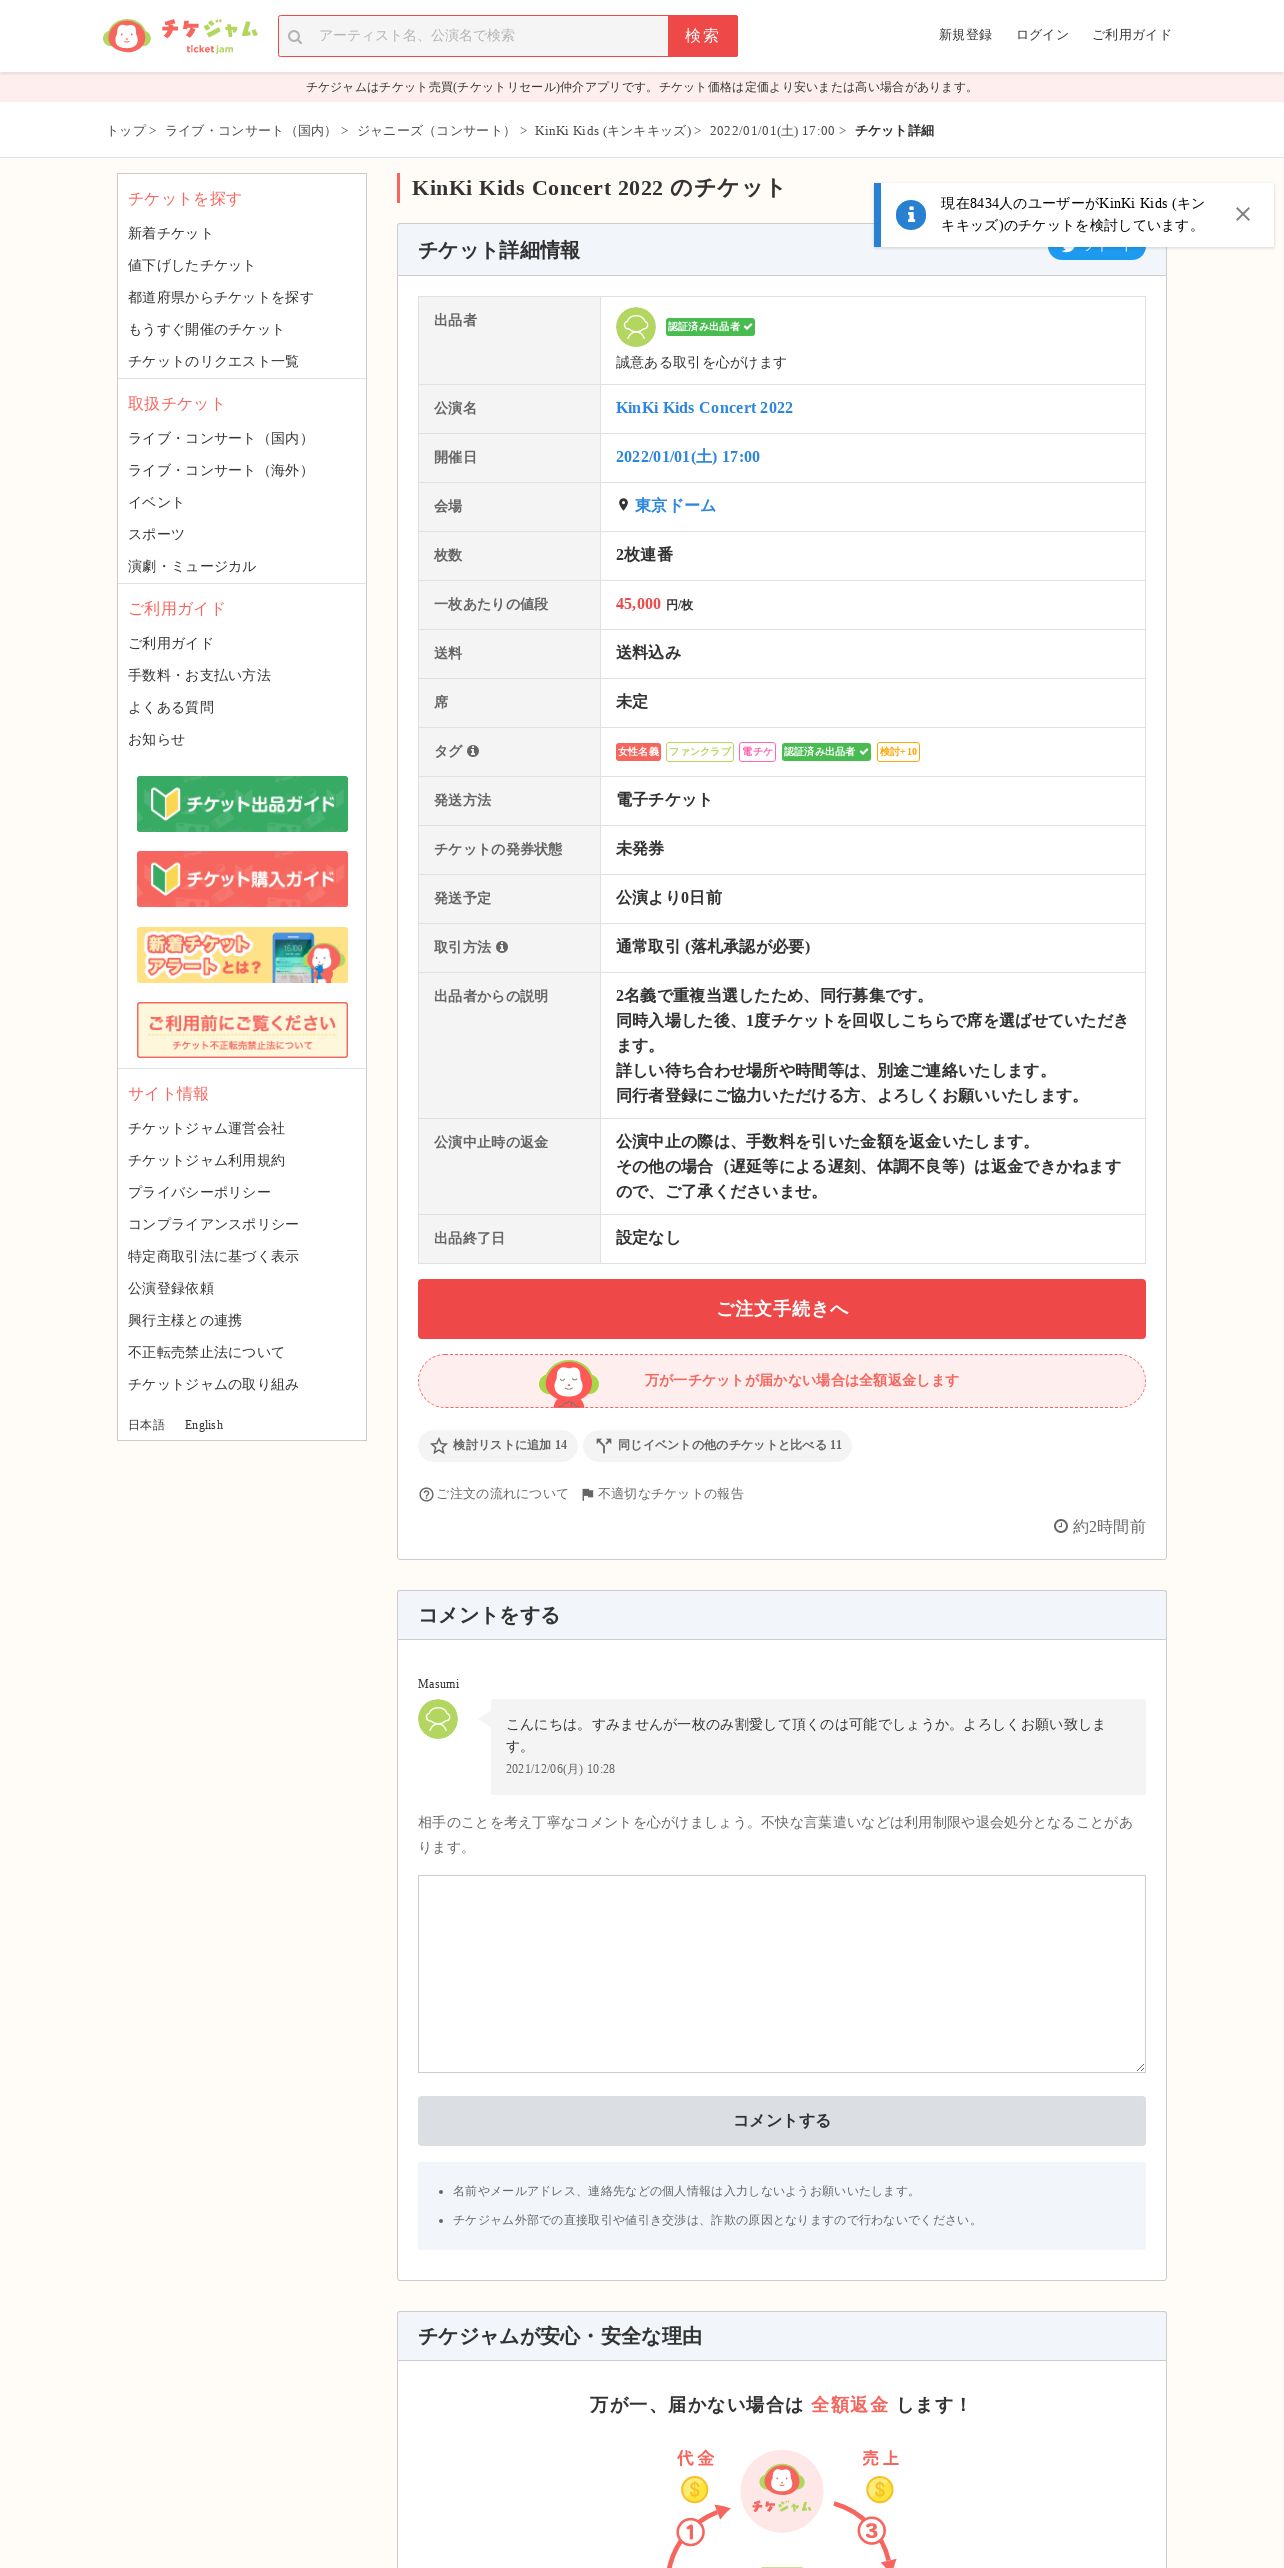The height and width of the screenshot is (2568, 1284).
Task: Open チケットジャム利用規約 link
Action: 206,1160
